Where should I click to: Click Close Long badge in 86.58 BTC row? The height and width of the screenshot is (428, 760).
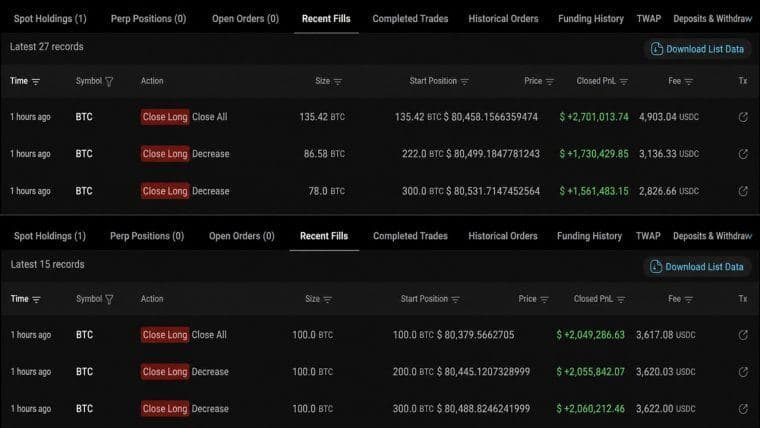pos(165,154)
